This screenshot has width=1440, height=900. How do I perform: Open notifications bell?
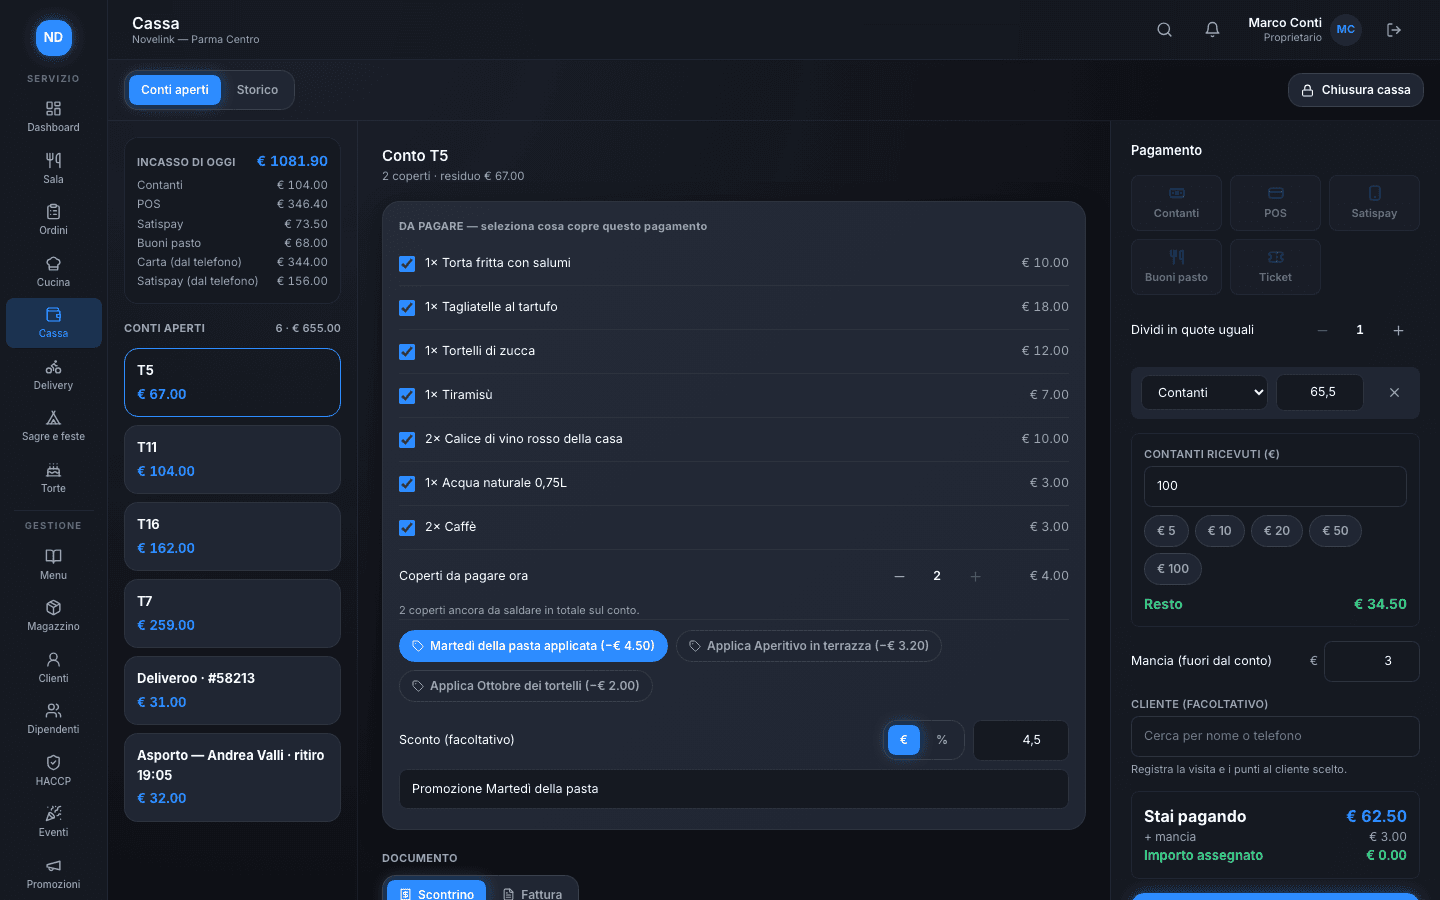pos(1212,30)
